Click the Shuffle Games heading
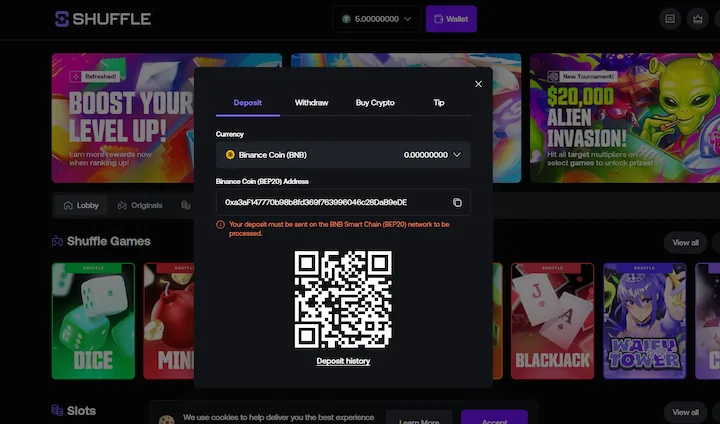720x424 pixels. tap(108, 241)
